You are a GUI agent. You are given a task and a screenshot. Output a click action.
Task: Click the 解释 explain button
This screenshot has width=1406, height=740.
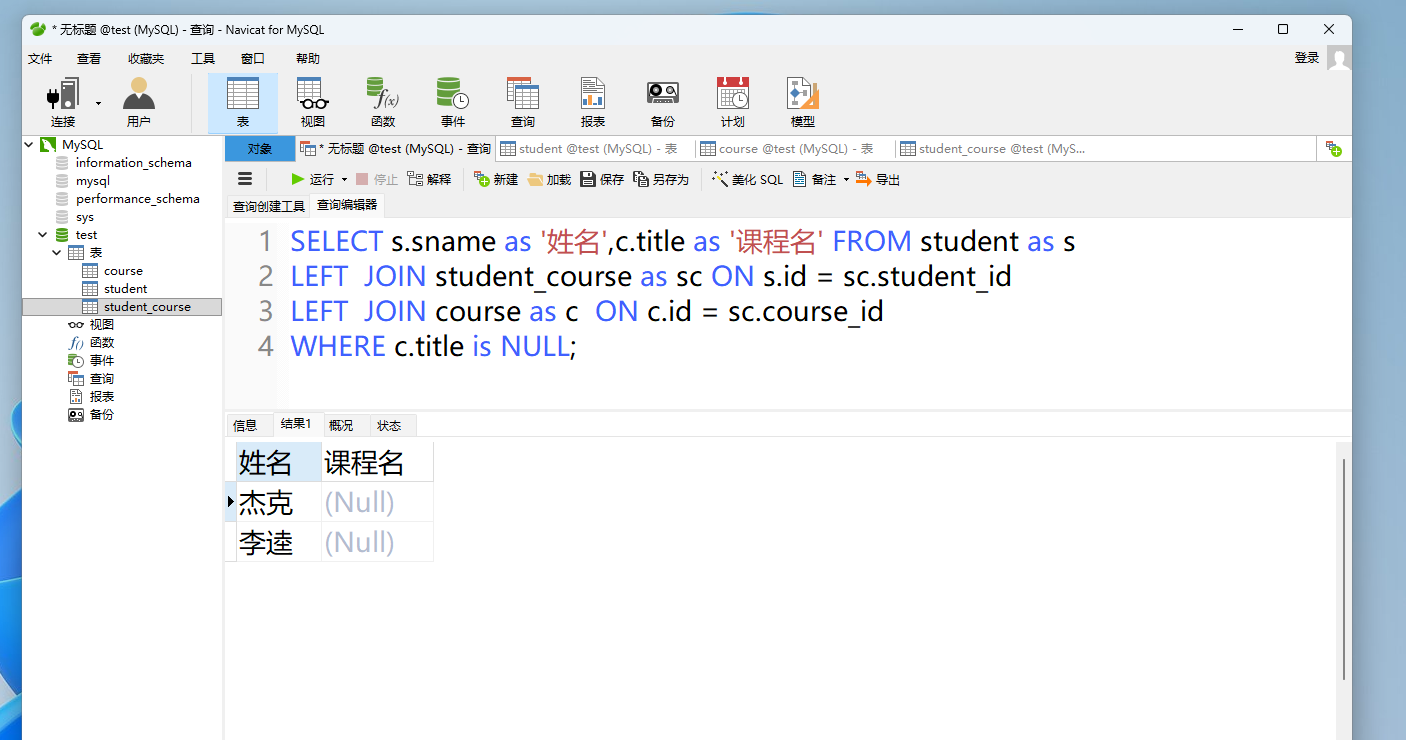pos(429,180)
